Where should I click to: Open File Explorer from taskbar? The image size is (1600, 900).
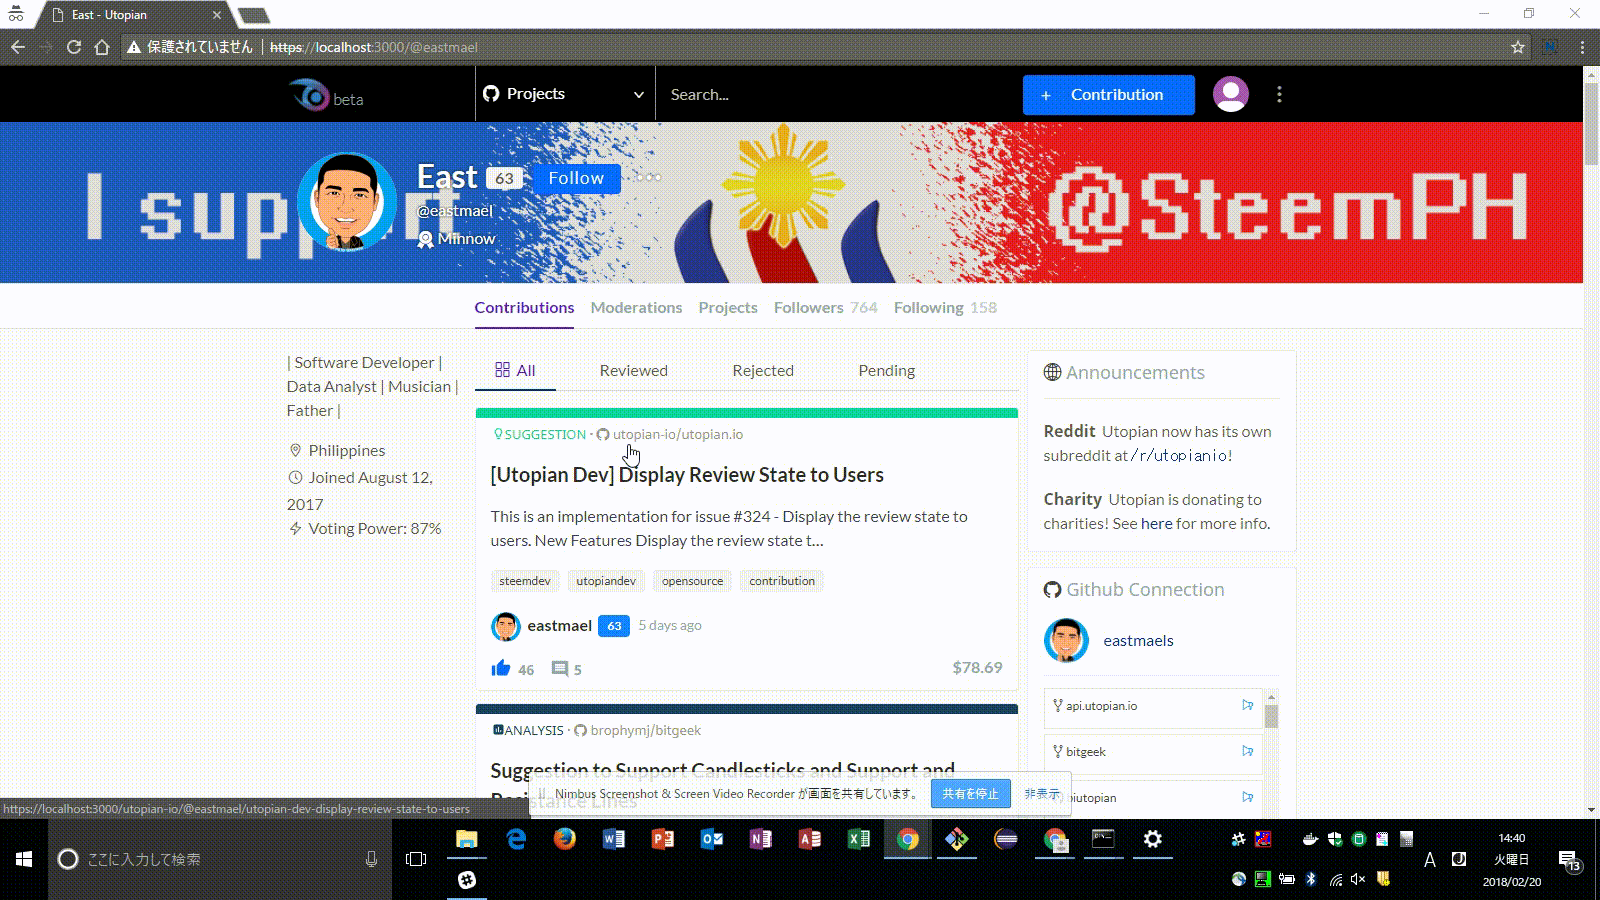point(467,840)
